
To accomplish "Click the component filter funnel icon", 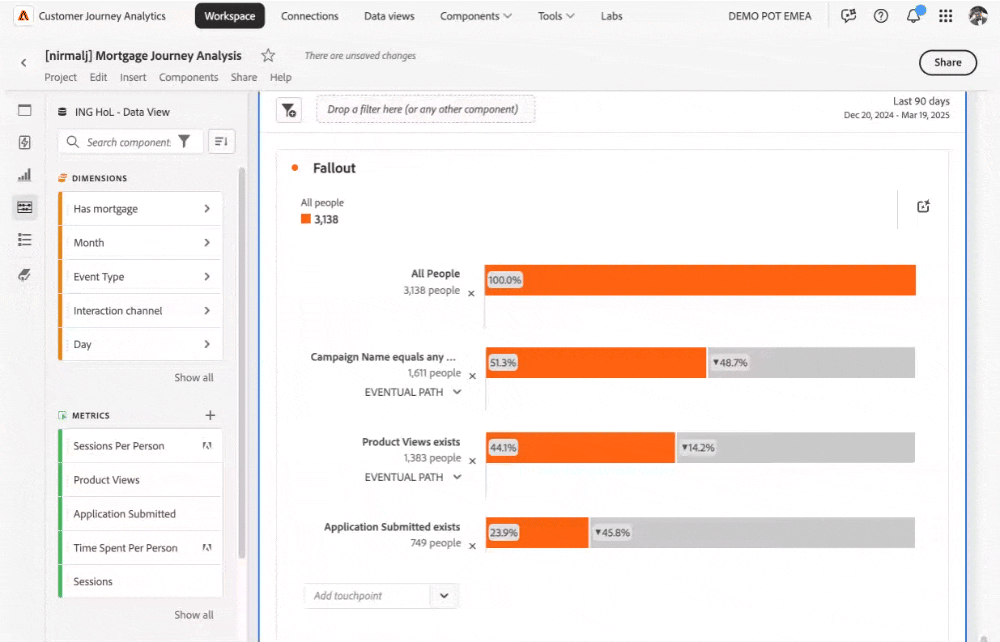I will point(184,142).
